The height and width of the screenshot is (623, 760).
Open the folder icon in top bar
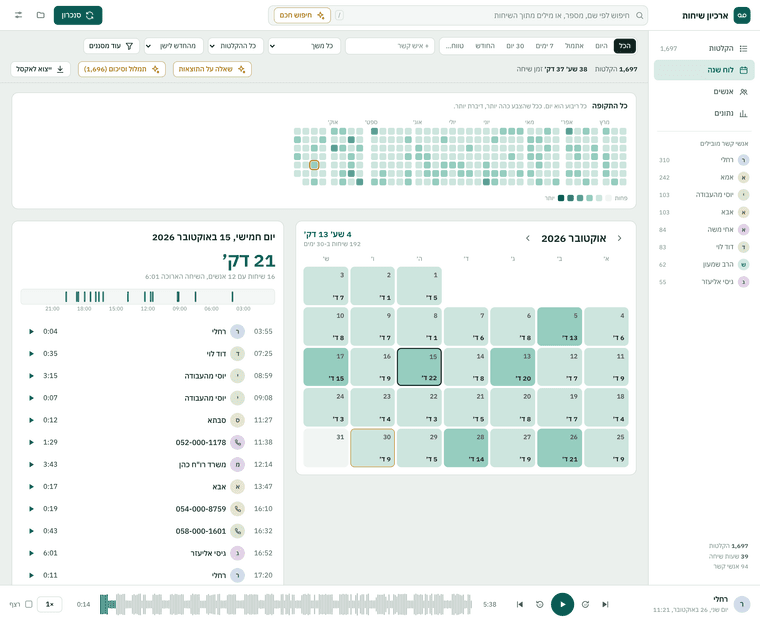(x=41, y=15)
